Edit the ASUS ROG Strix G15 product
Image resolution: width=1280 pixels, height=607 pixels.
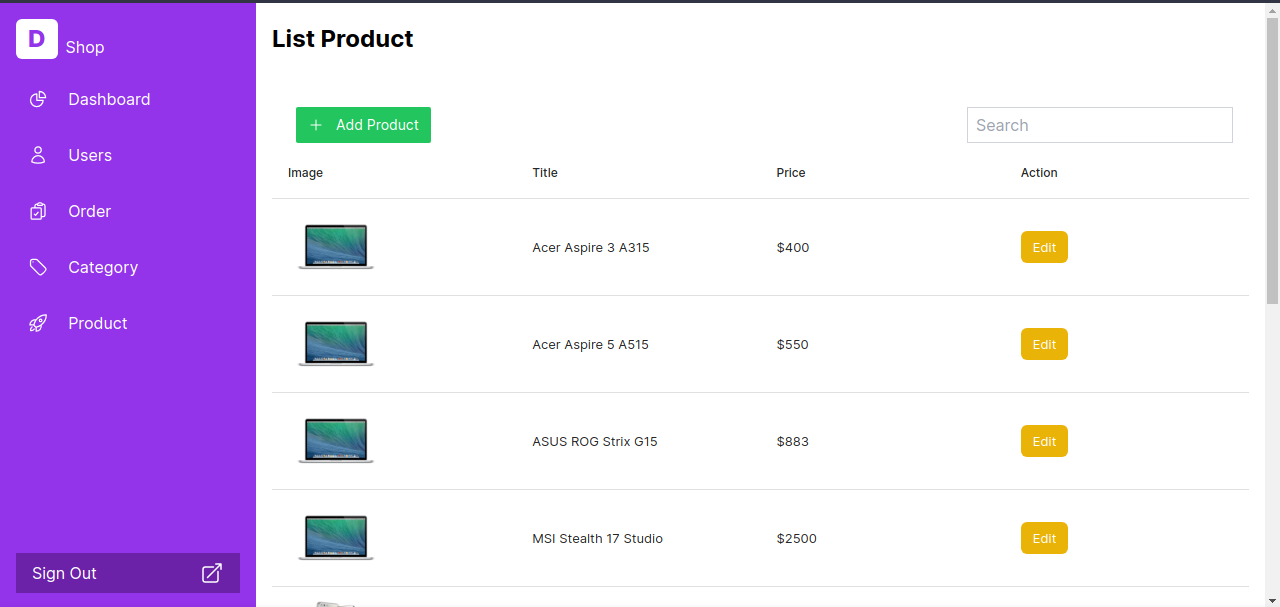[x=1044, y=441]
